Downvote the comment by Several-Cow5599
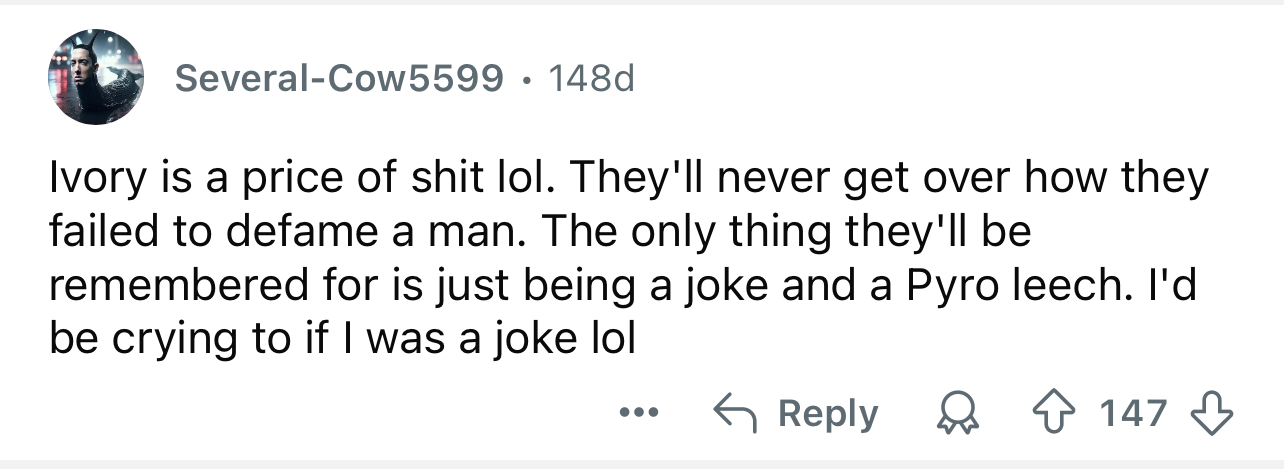1284x469 pixels. point(1204,412)
